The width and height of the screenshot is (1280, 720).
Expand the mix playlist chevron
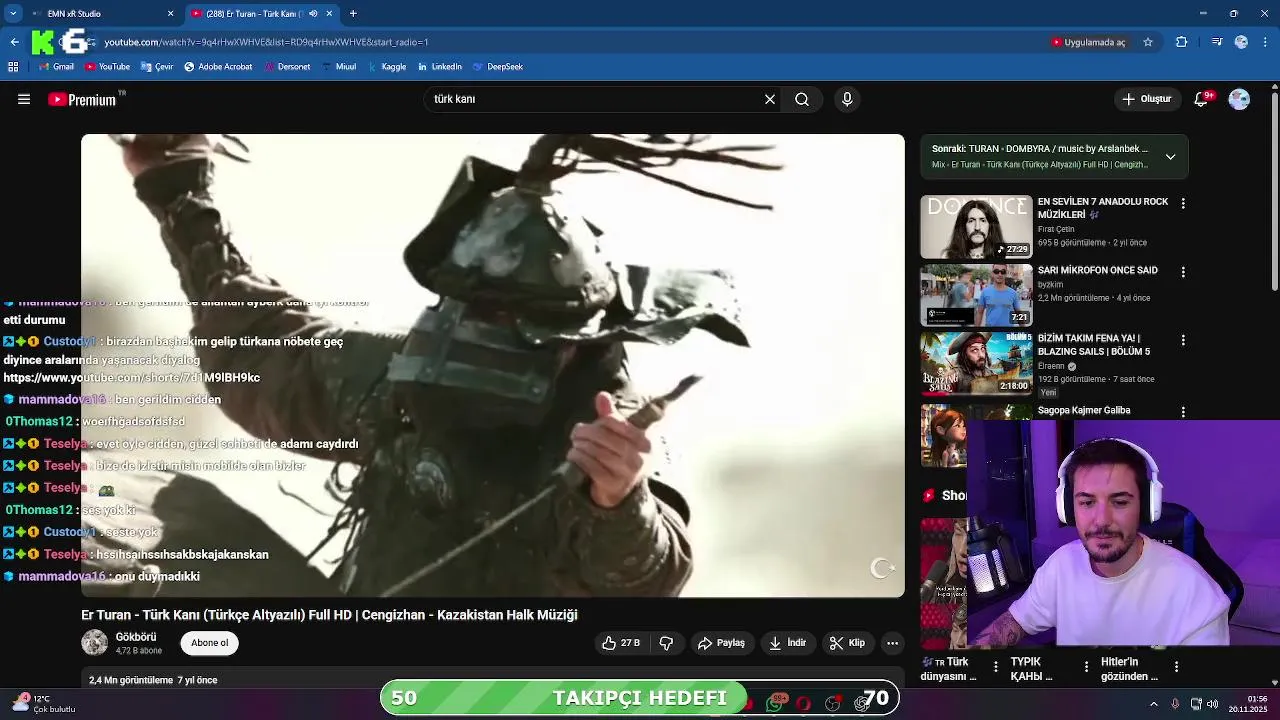1170,157
